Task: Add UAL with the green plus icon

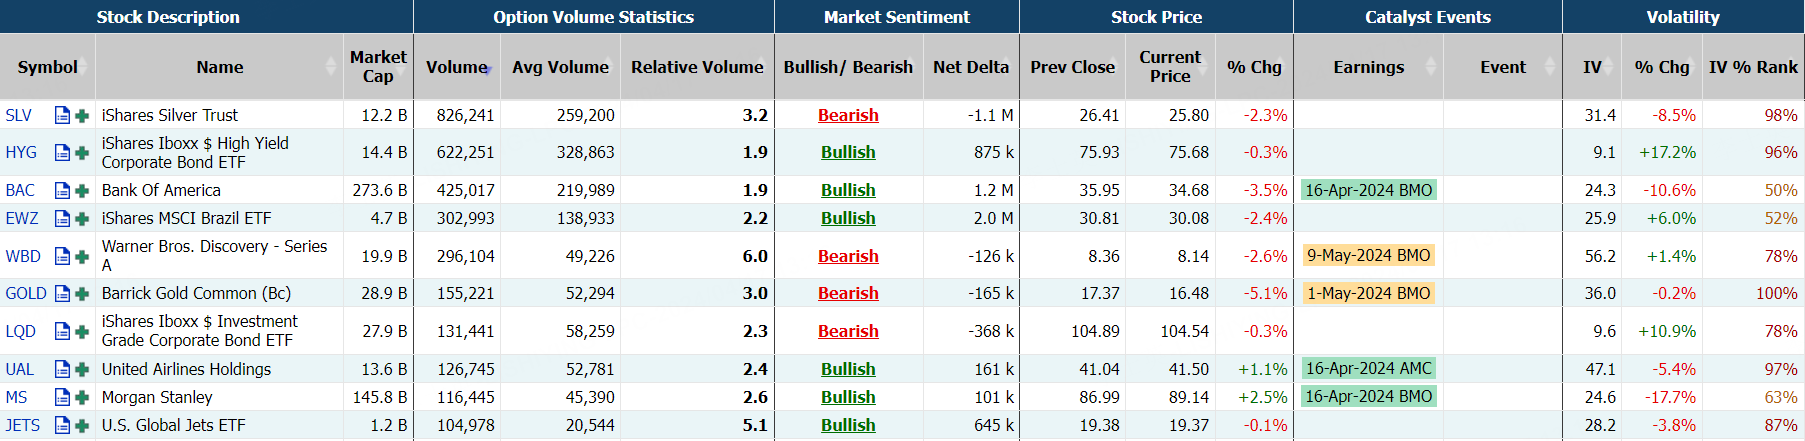Action: click(82, 369)
